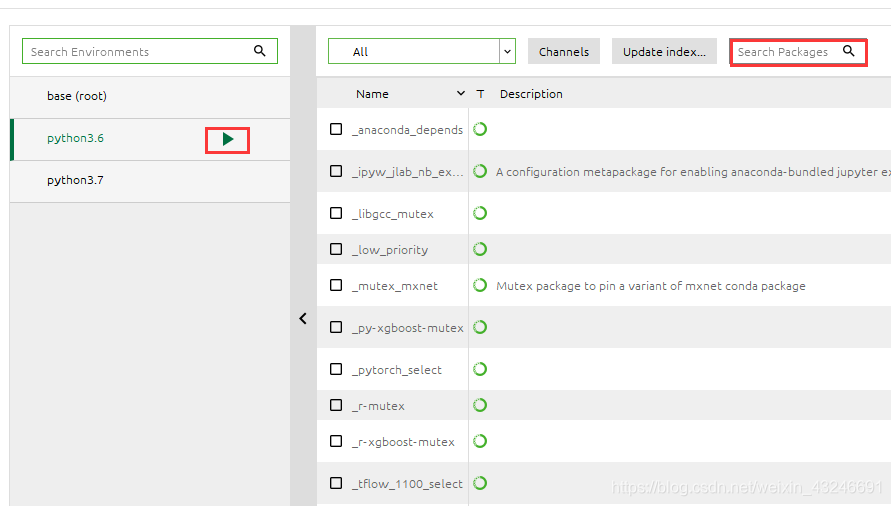The width and height of the screenshot is (891, 506).
Task: Click the _mutex_mxnet package name
Action: pos(395,286)
